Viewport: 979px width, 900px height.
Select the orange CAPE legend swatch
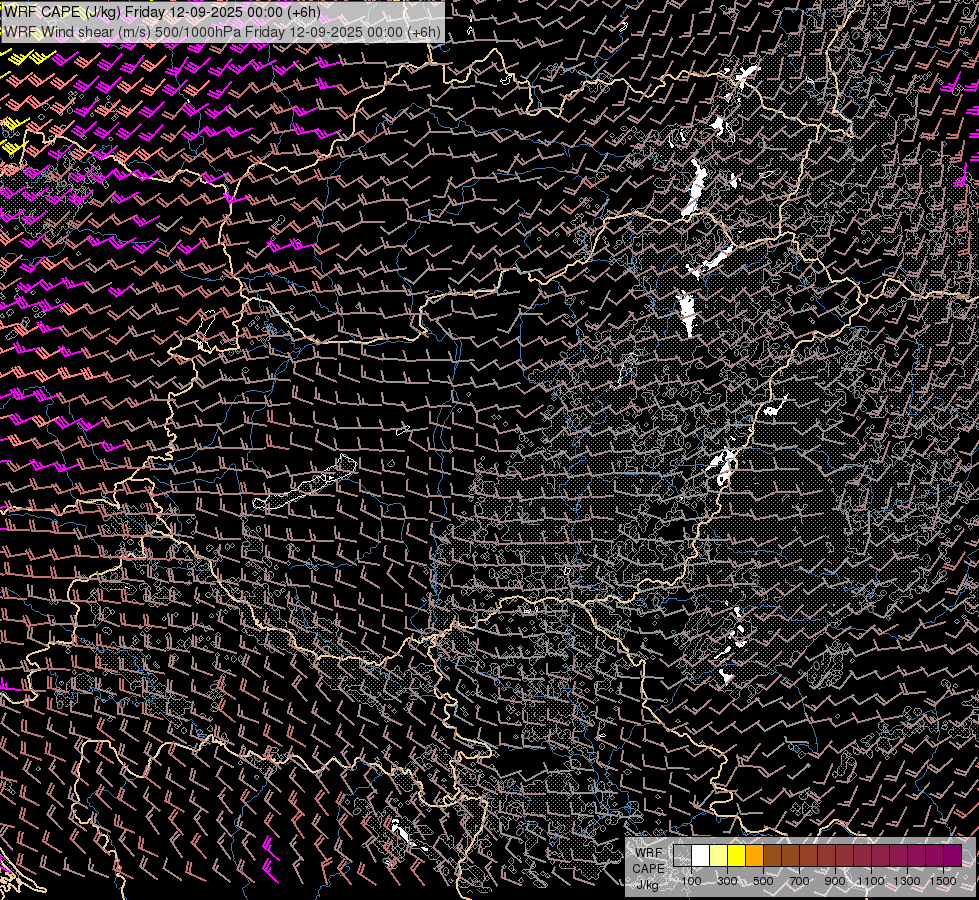coord(754,856)
